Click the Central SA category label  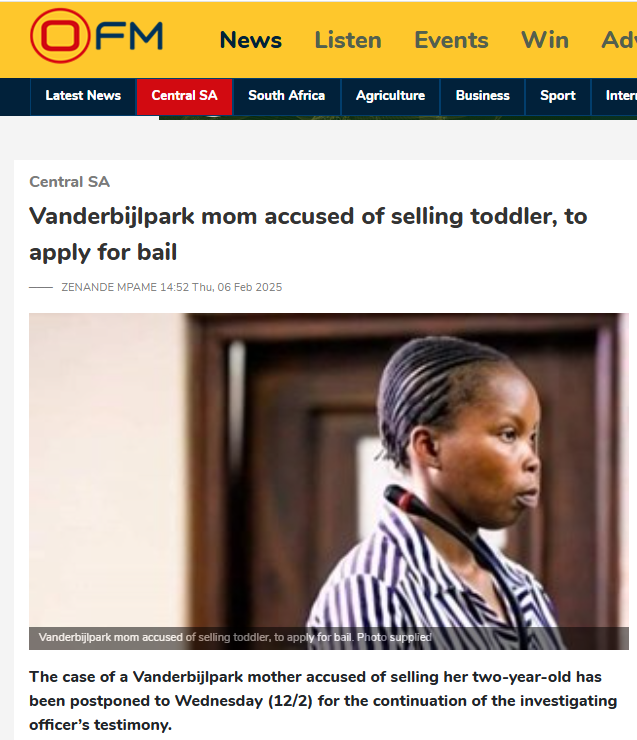tap(69, 182)
